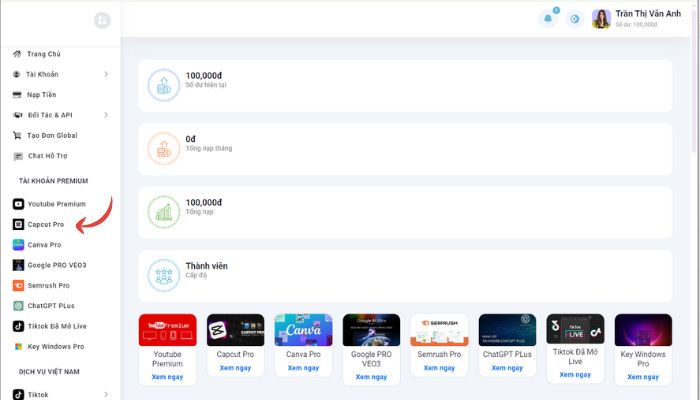Screen dimensions: 700x400
Task: Select Google PRO VEO3 sidebar label
Action: pyautogui.click(x=57, y=265)
